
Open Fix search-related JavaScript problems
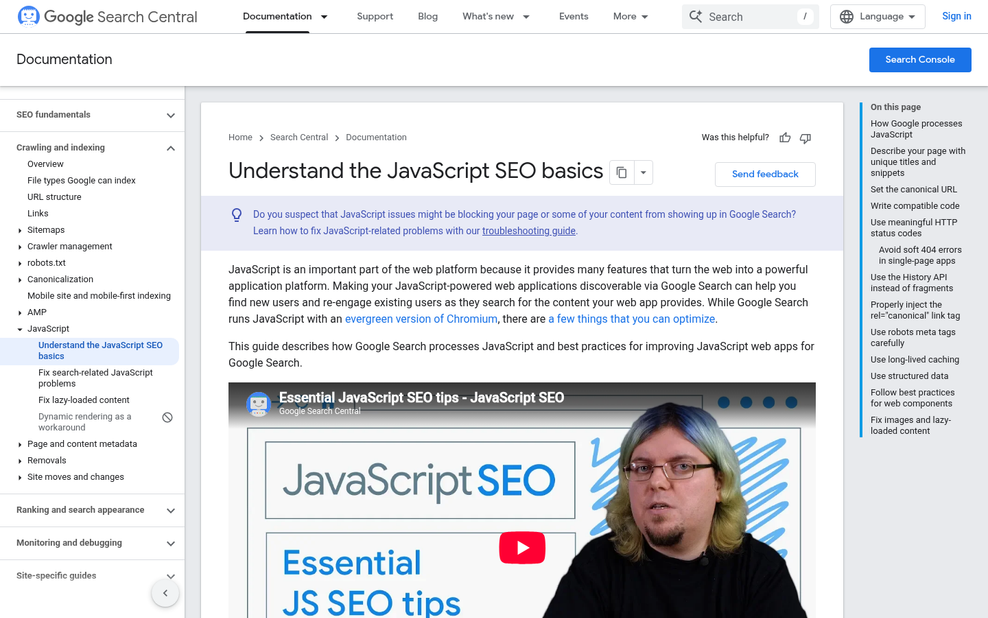pos(96,378)
